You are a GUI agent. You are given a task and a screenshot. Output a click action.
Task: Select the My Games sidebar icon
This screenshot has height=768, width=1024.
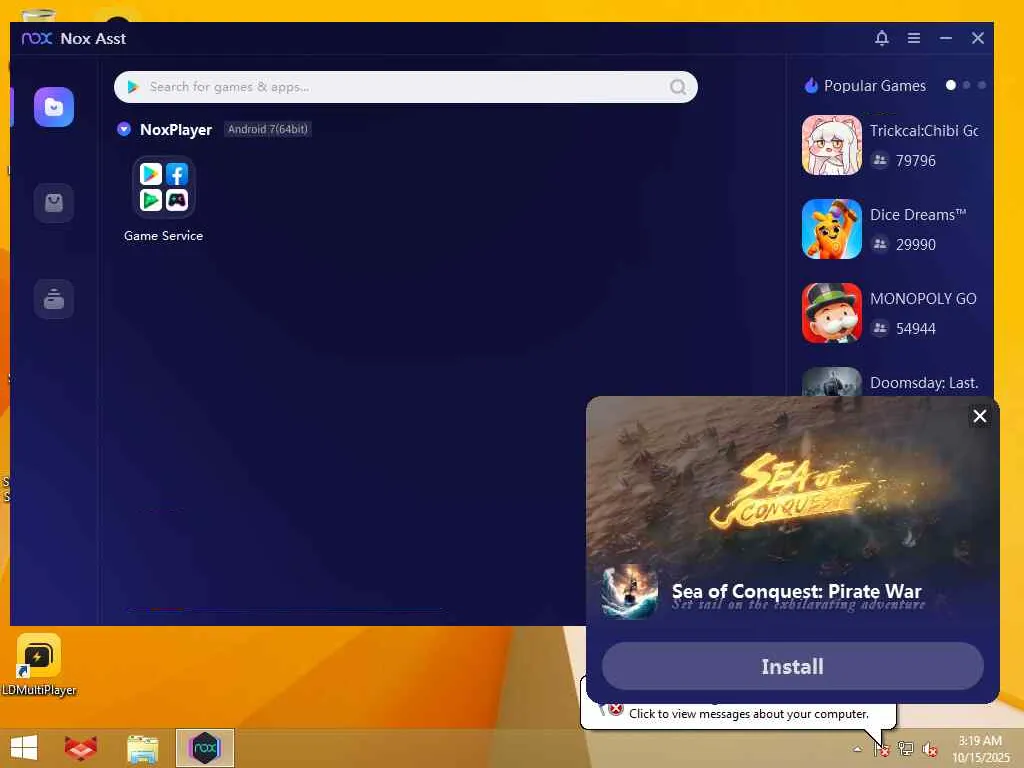[54, 107]
